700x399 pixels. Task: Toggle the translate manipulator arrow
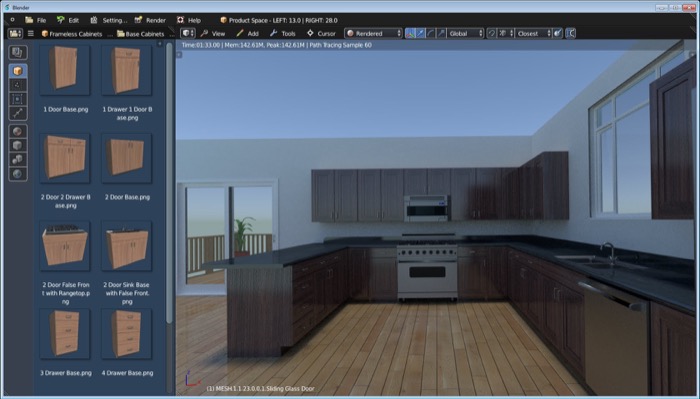click(x=421, y=33)
